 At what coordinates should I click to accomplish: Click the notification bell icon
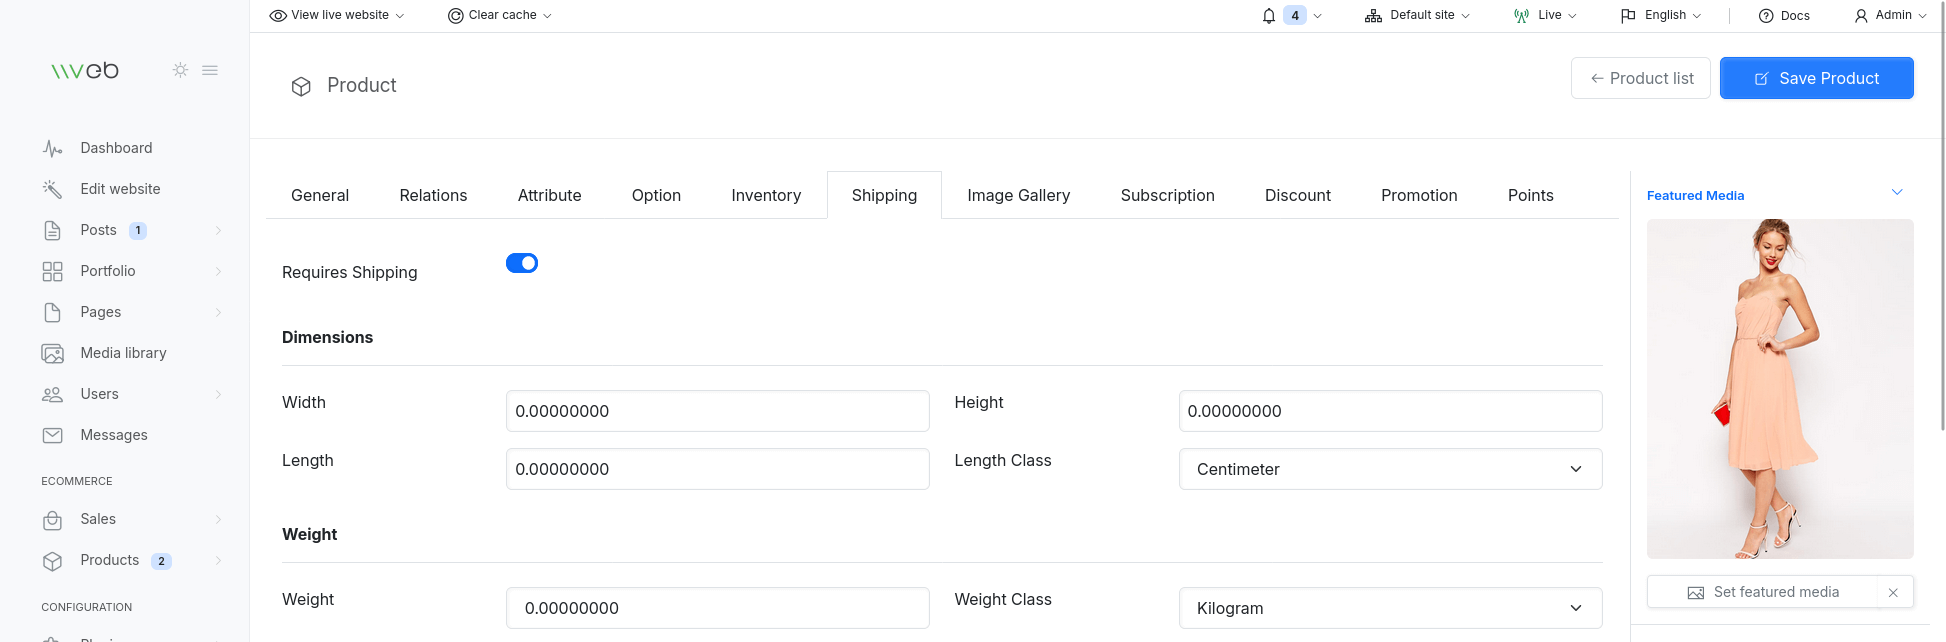click(x=1269, y=16)
